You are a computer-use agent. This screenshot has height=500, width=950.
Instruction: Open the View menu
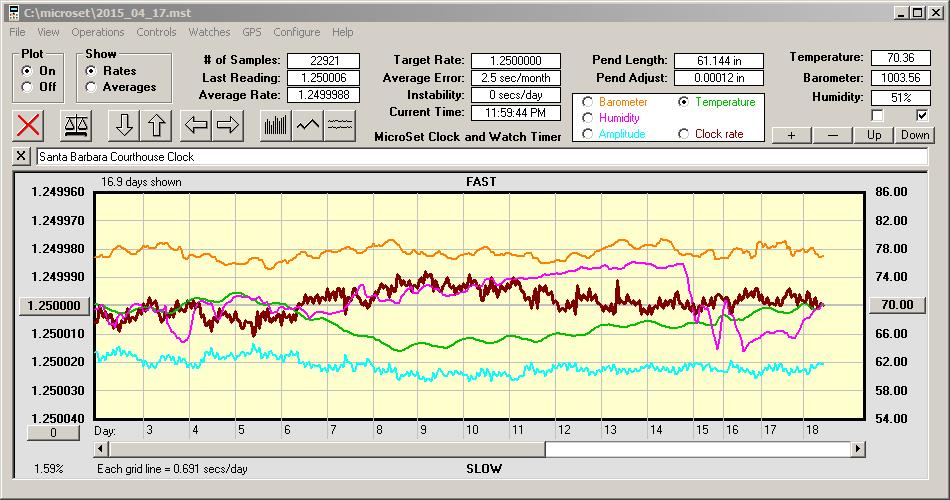[x=48, y=32]
